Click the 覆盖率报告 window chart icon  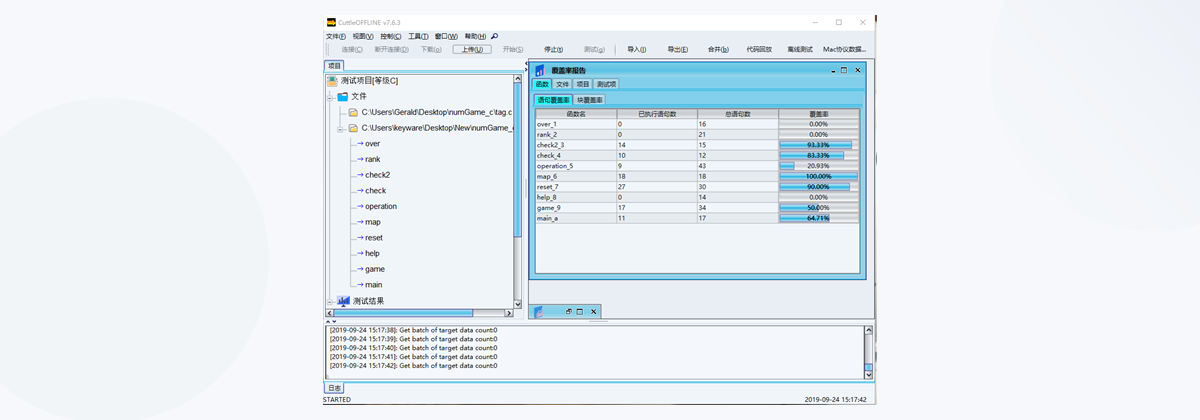point(540,71)
